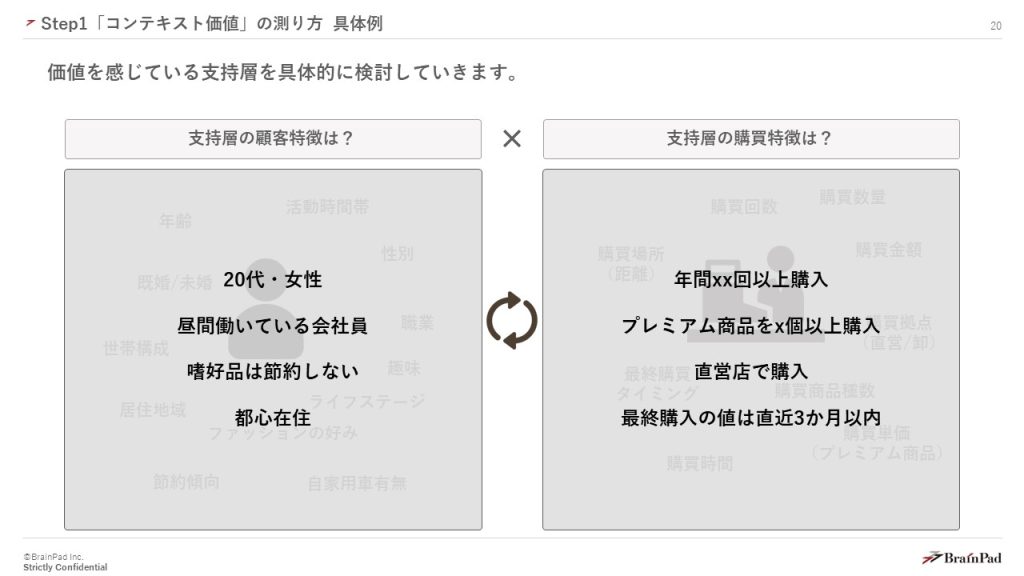Click the 年間xx回以上購入 text
The height and width of the screenshot is (576, 1024).
point(750,280)
